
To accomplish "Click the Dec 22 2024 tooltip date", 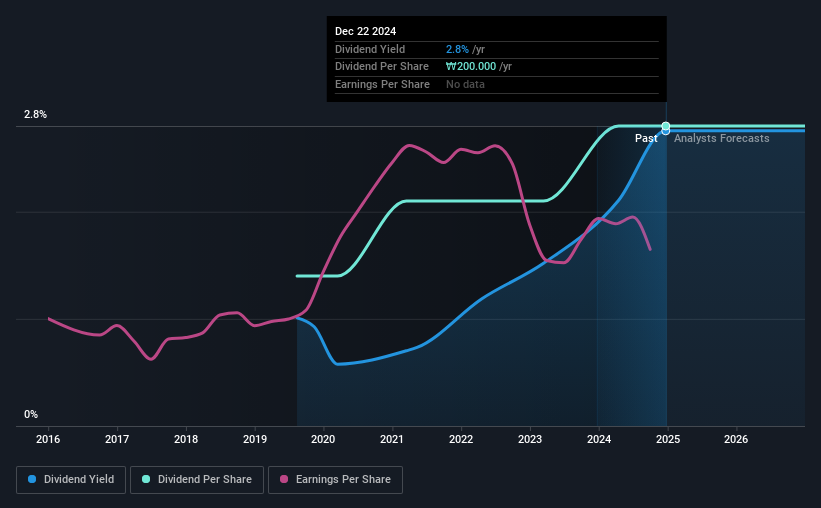I will (x=365, y=31).
